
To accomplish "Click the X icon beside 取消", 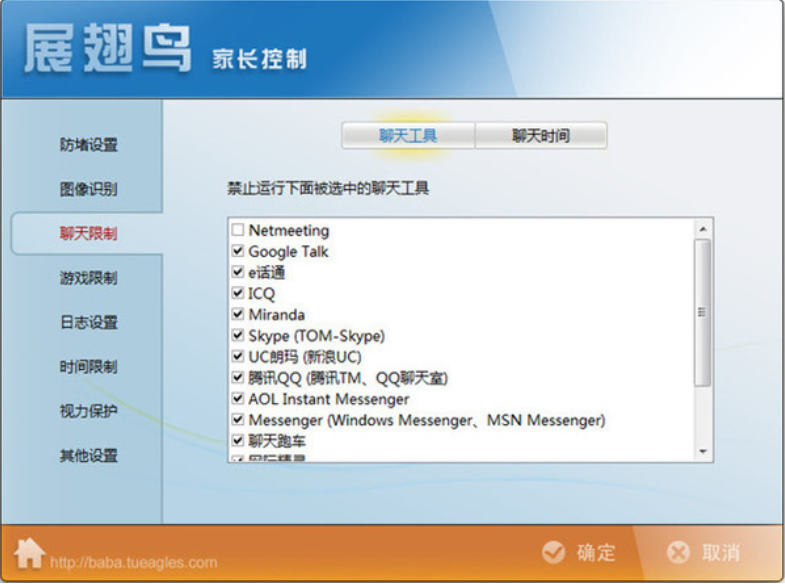I will point(678,553).
